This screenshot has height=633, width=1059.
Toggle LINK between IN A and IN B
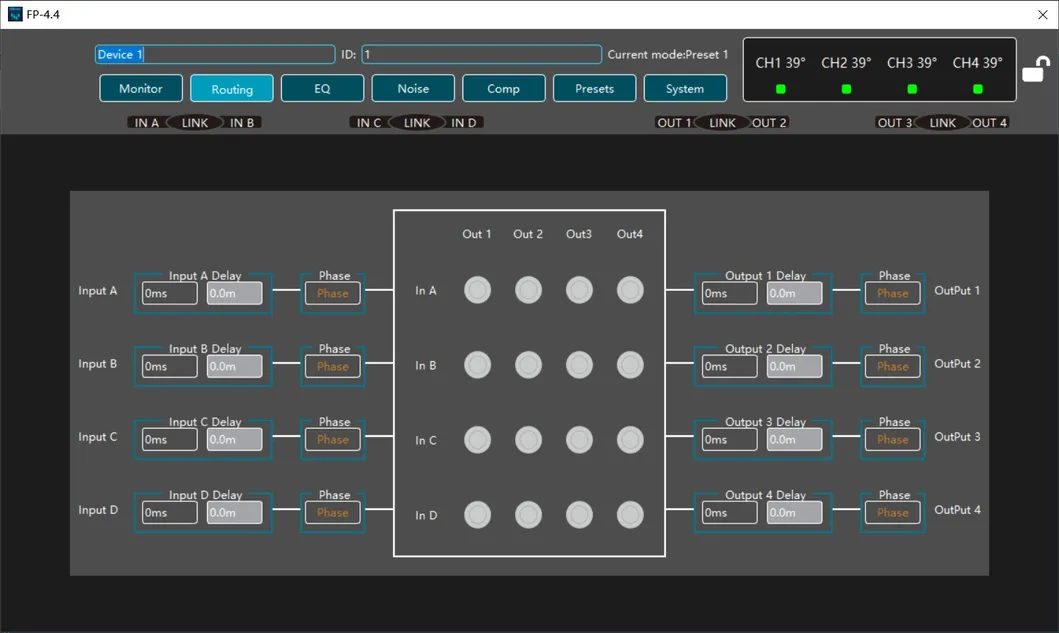(x=194, y=122)
